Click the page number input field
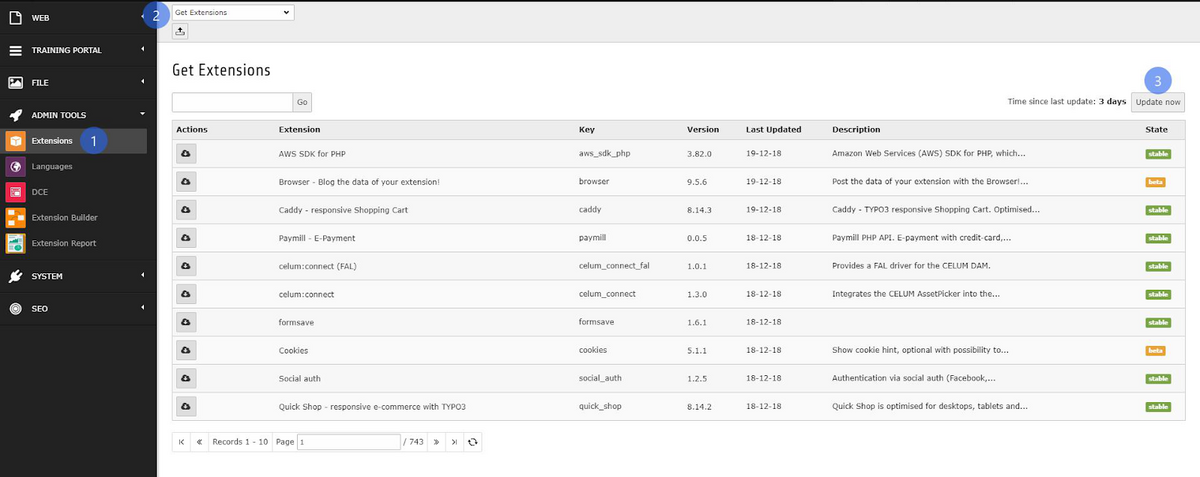1200x477 pixels. pyautogui.click(x=348, y=441)
